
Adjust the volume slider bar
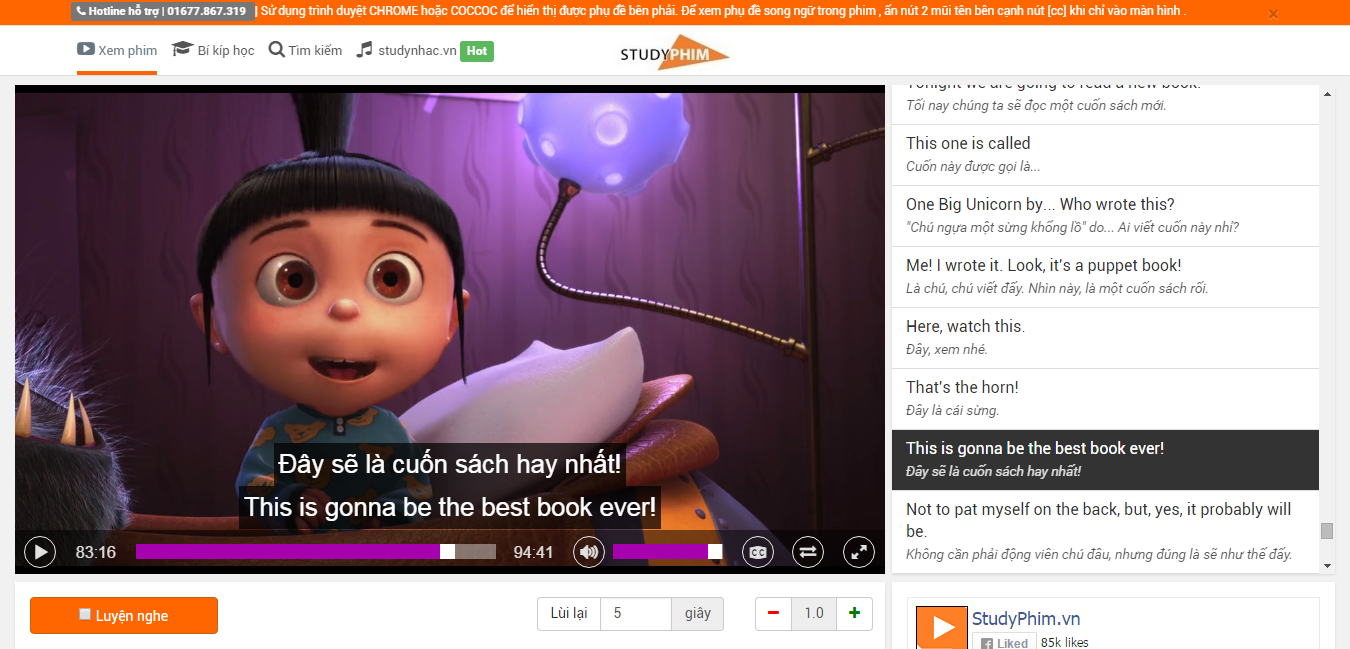666,552
